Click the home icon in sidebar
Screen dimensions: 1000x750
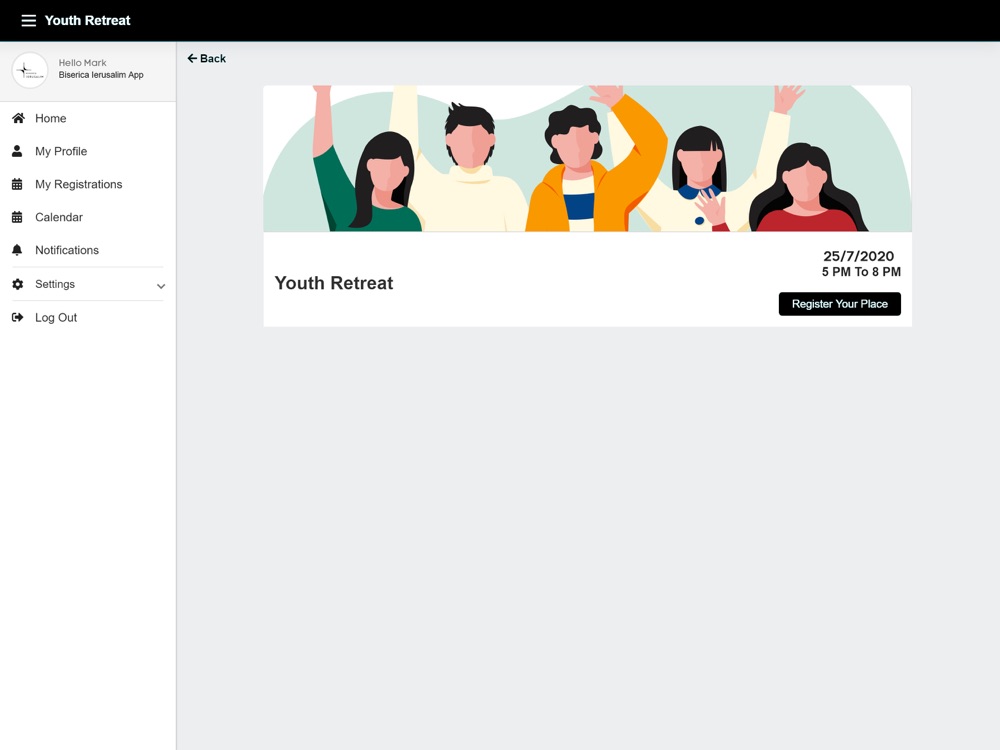click(18, 118)
